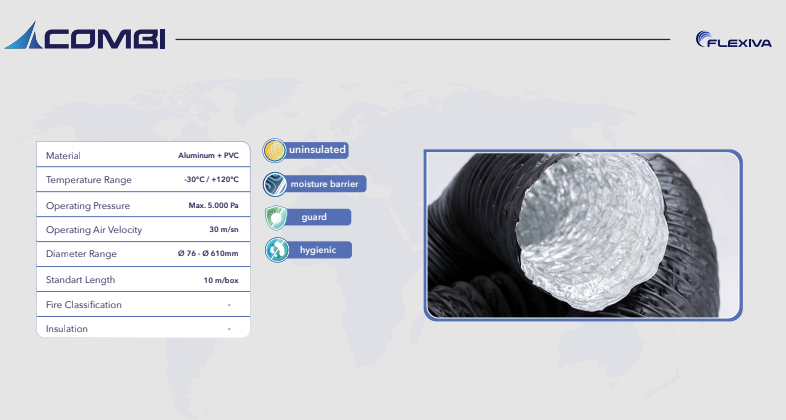The width and height of the screenshot is (786, 420).
Task: Select the 'guard' badge label
Action: [314, 217]
